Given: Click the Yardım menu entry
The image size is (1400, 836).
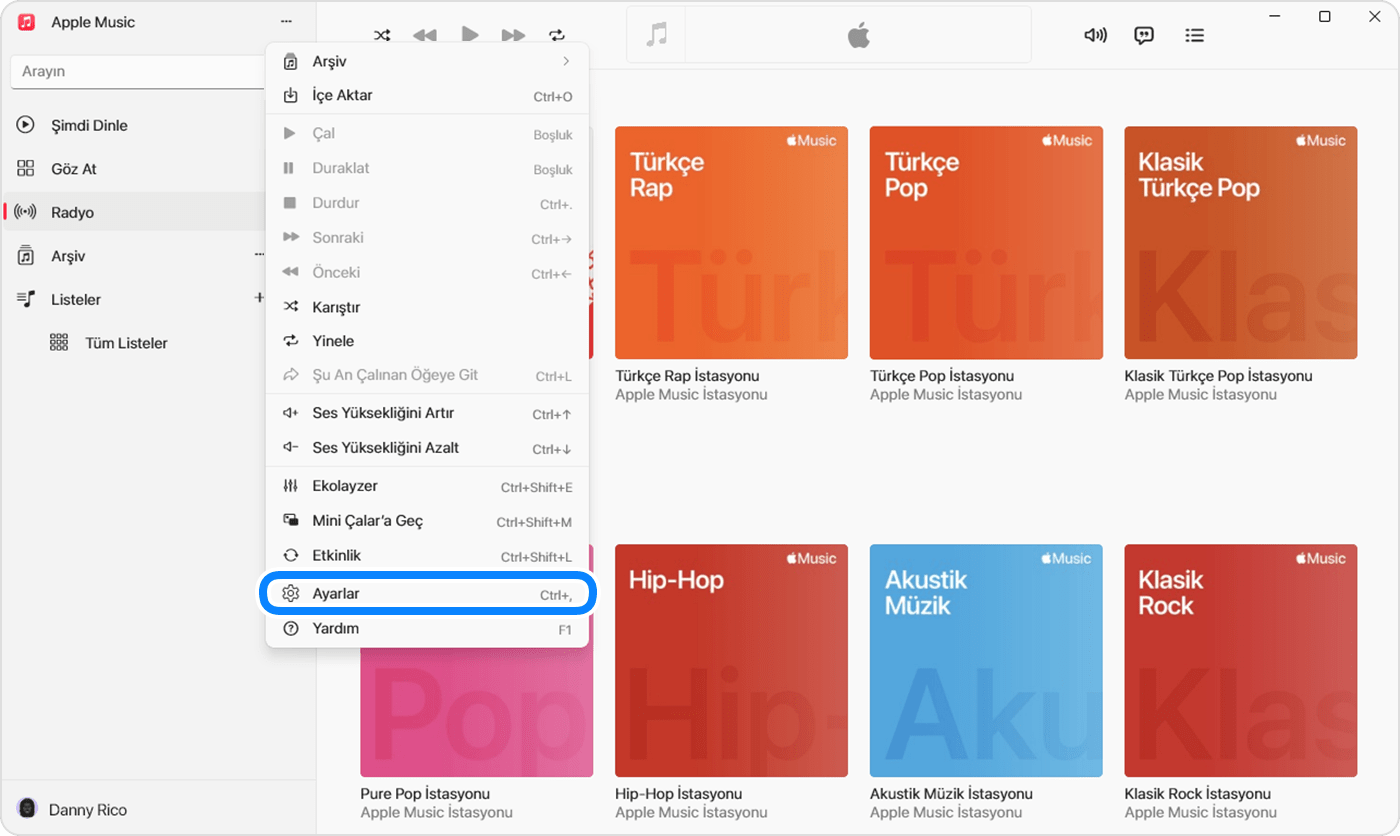Looking at the screenshot, I should 428,629.
